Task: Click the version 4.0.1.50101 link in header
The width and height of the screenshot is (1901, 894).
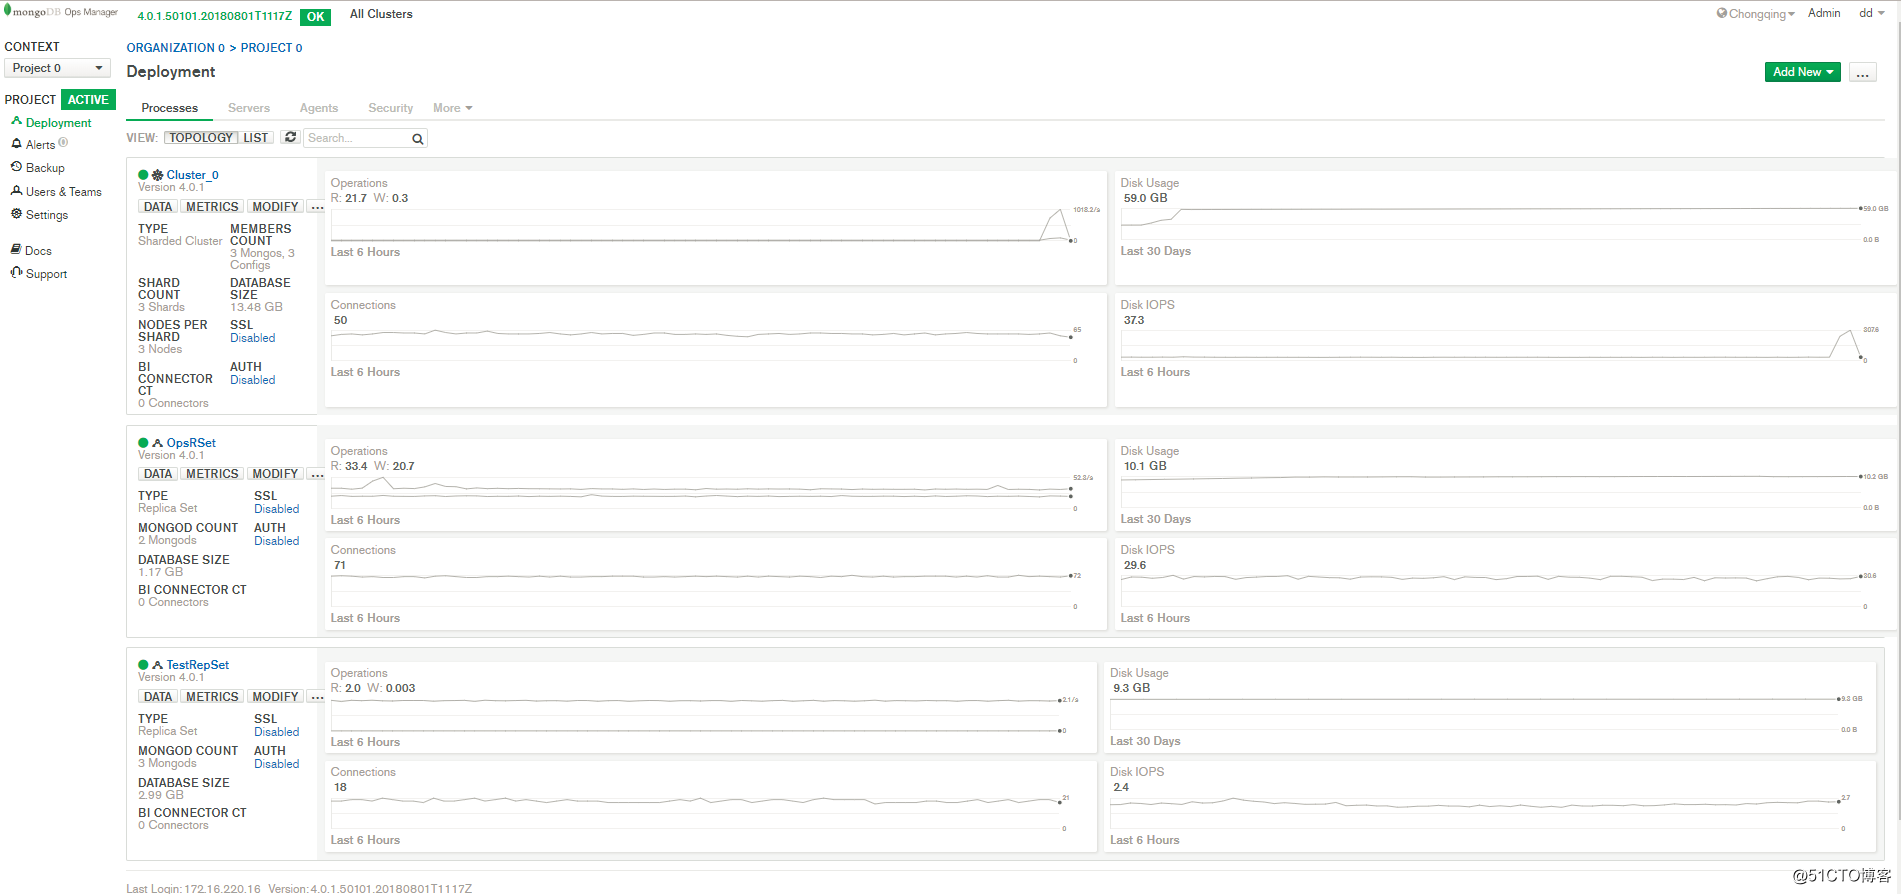Action: 214,16
